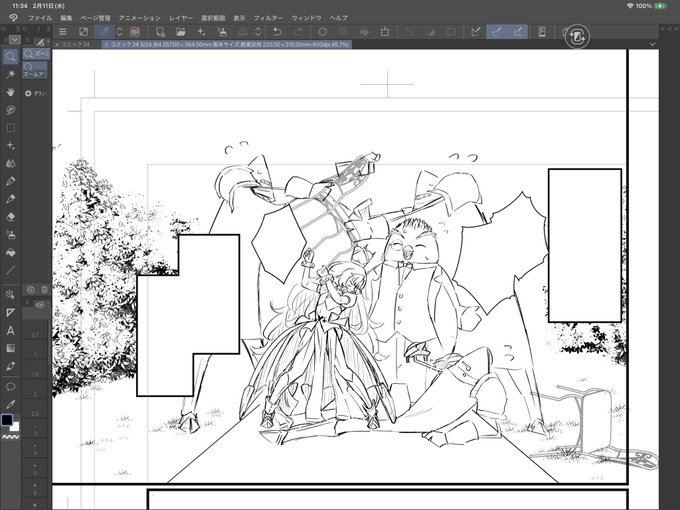Click the delete sub tool trash icon

pos(44,289)
